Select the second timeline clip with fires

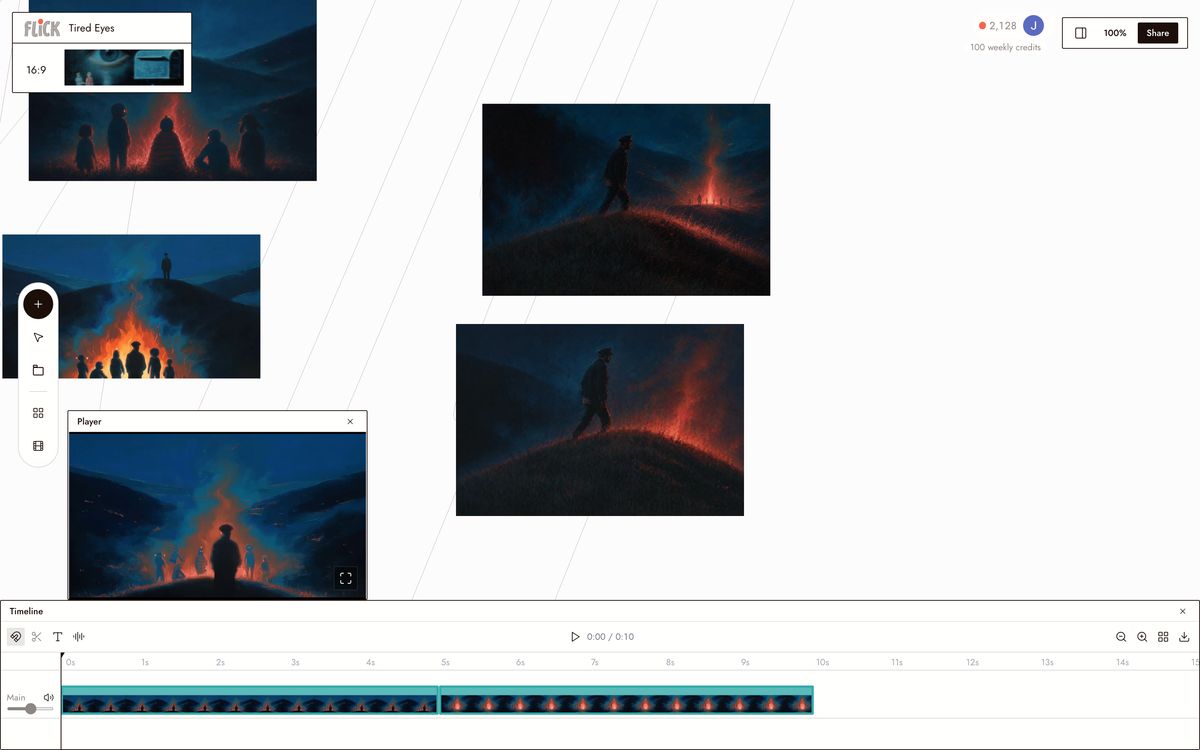tap(626, 700)
